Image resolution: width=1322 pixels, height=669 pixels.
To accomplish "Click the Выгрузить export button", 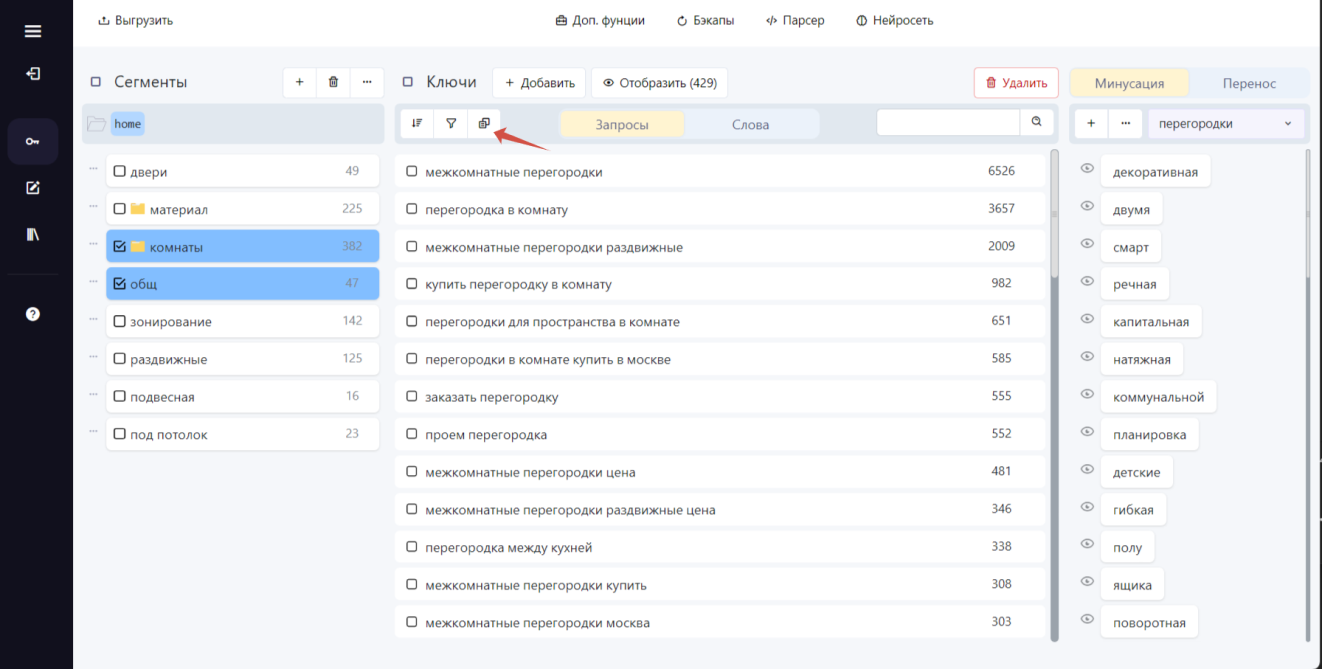I will coord(135,20).
